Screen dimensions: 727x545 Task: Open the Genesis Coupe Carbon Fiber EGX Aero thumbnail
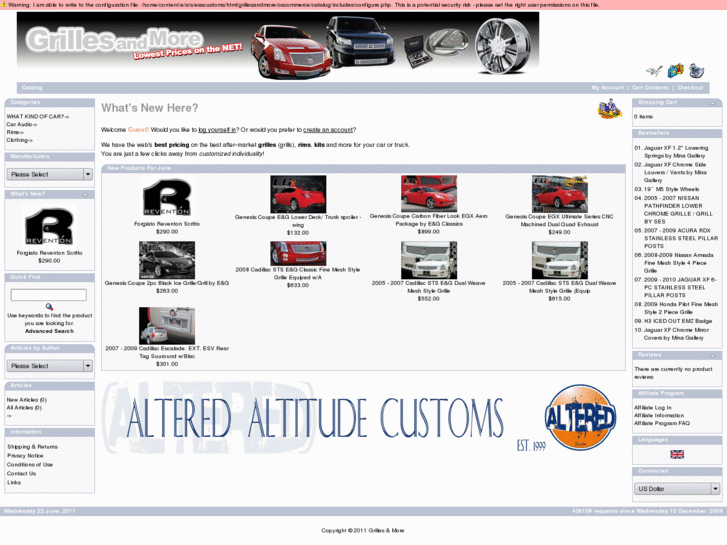tap(429, 193)
